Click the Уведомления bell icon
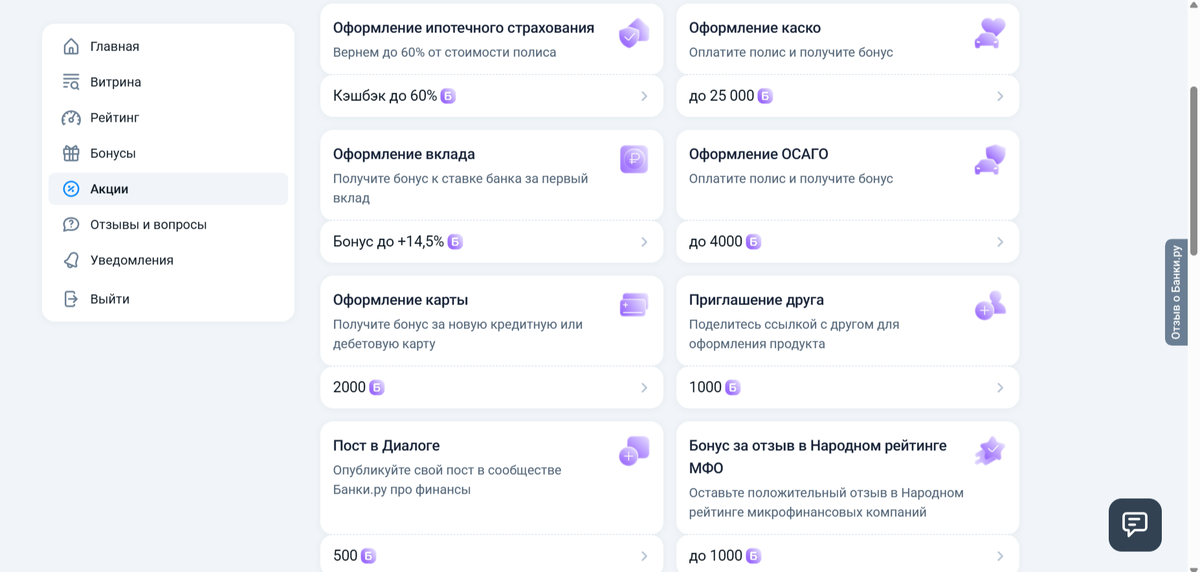1200x572 pixels. (x=71, y=260)
